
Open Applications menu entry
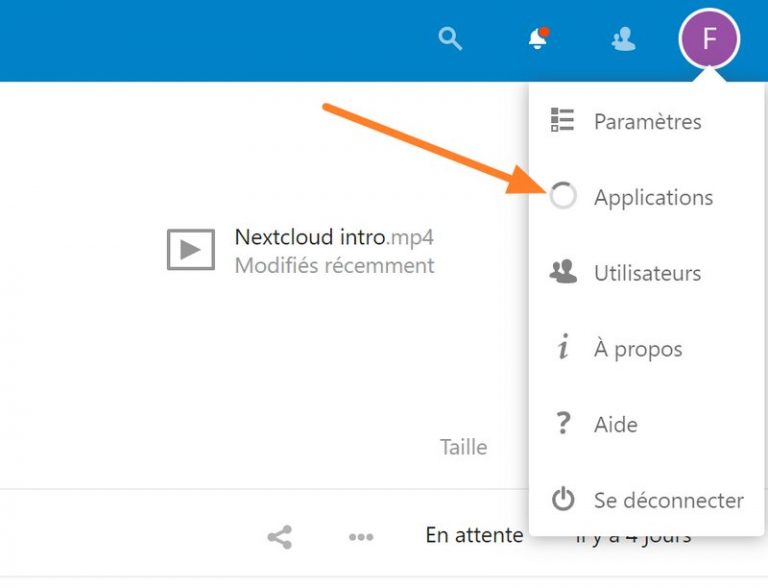point(647,197)
